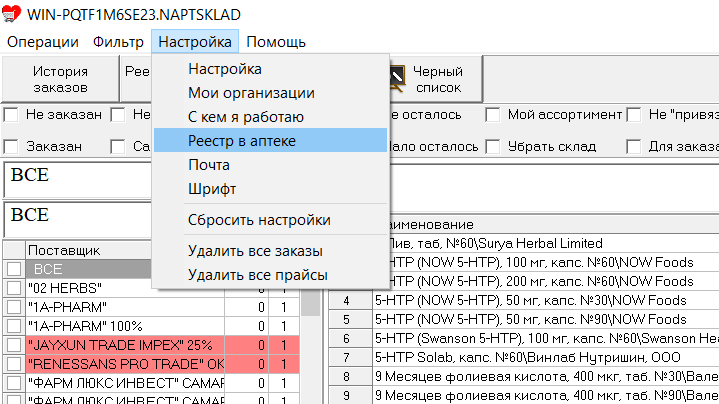Click the supplier list scrollbar thumb
719x404 pixels.
click(311, 302)
